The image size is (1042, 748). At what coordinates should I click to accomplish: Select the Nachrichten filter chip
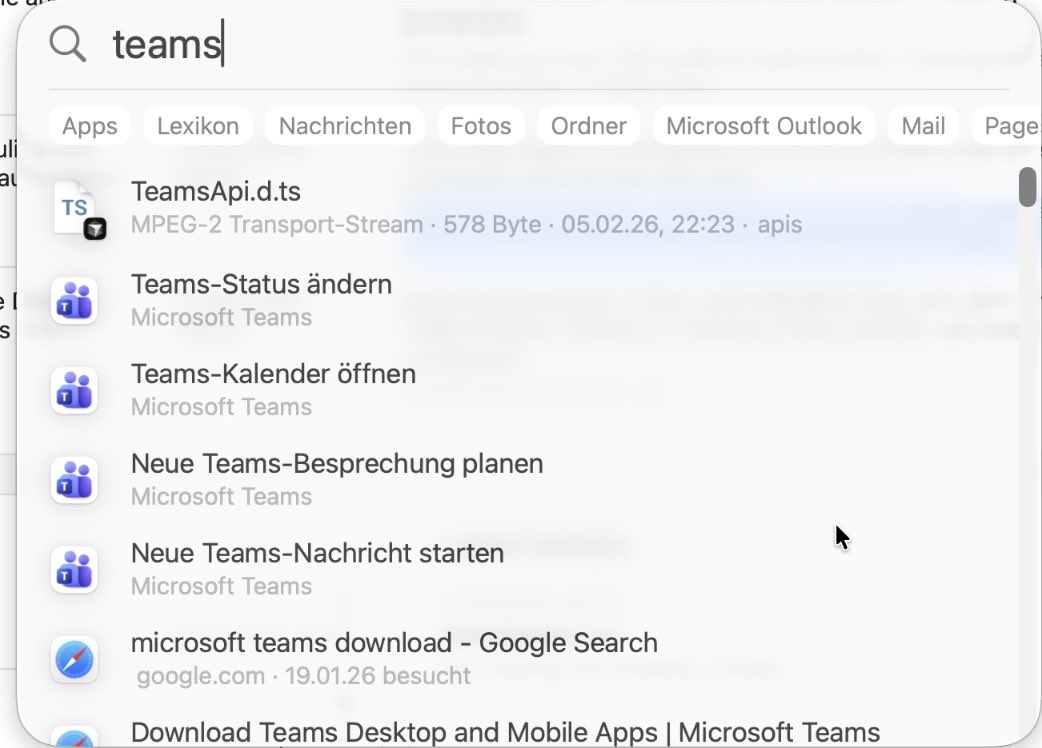coord(345,126)
